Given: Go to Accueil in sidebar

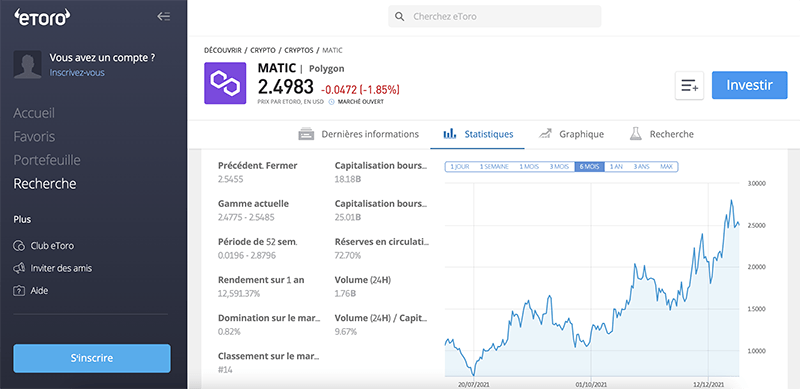Looking at the screenshot, I should tap(34, 113).
